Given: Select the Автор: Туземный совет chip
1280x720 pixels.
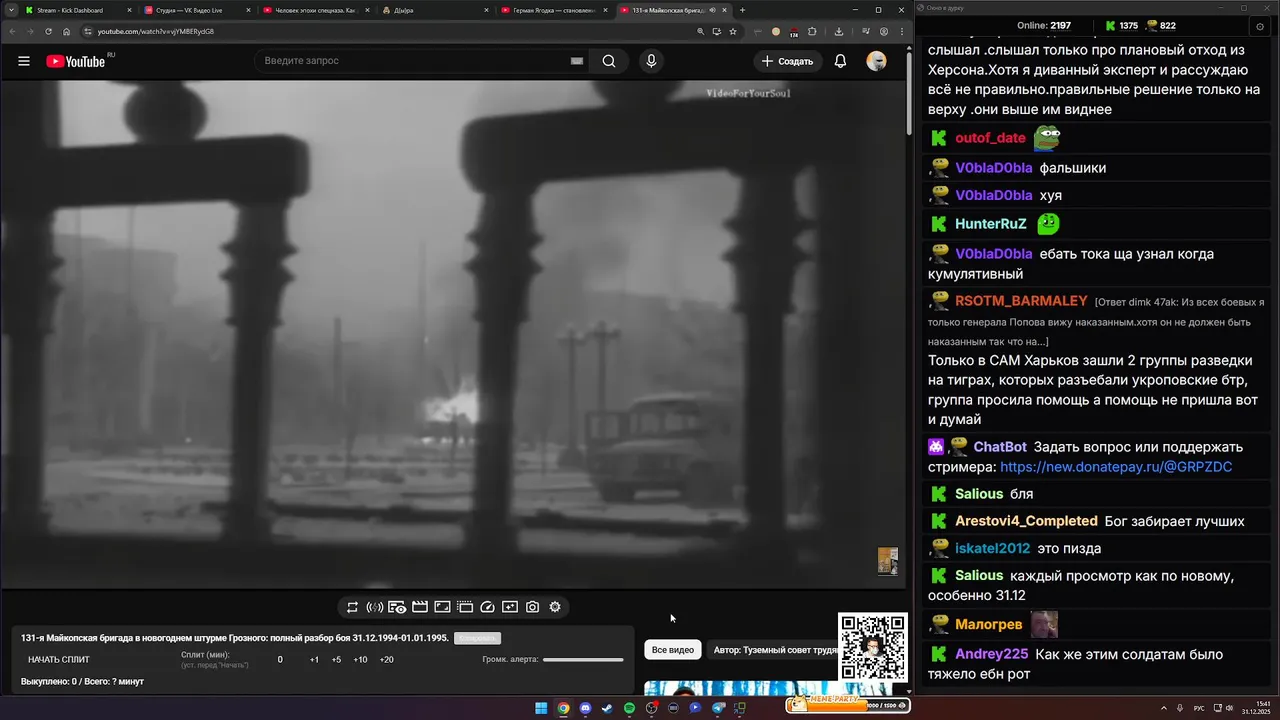Looking at the screenshot, I should (x=771, y=650).
